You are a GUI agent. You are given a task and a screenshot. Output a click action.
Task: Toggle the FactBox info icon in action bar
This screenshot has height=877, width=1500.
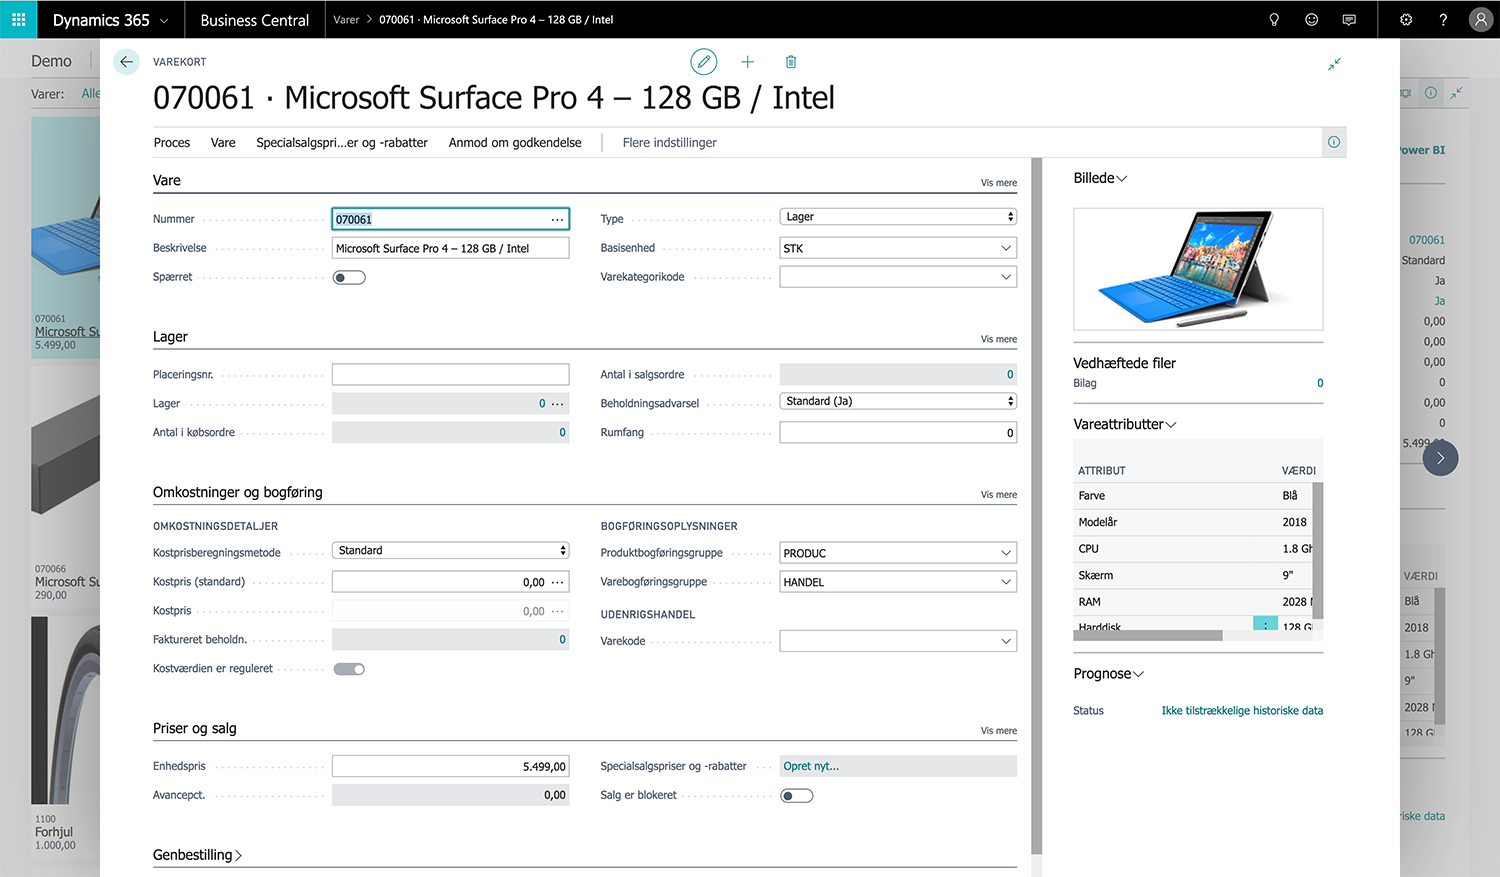[1334, 142]
